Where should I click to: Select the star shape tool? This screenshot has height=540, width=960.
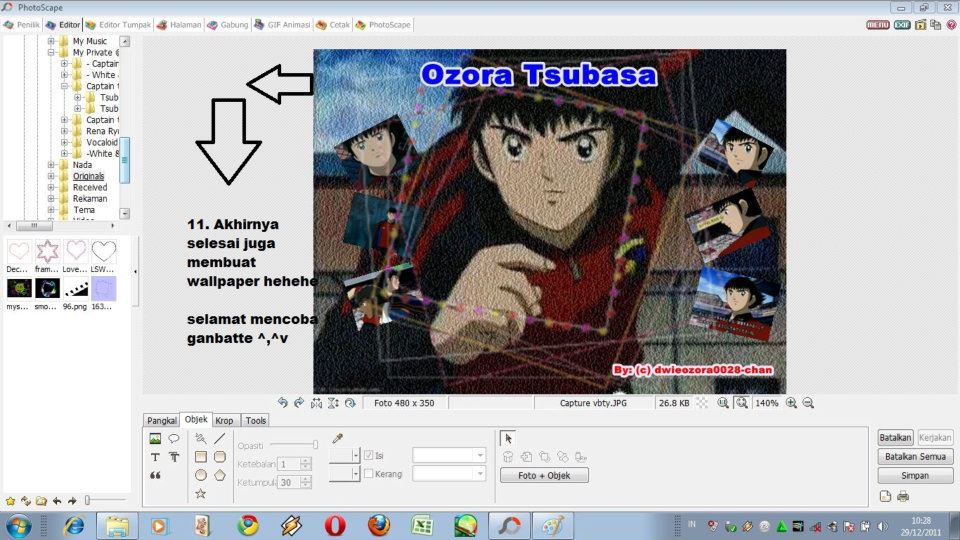[x=200, y=493]
